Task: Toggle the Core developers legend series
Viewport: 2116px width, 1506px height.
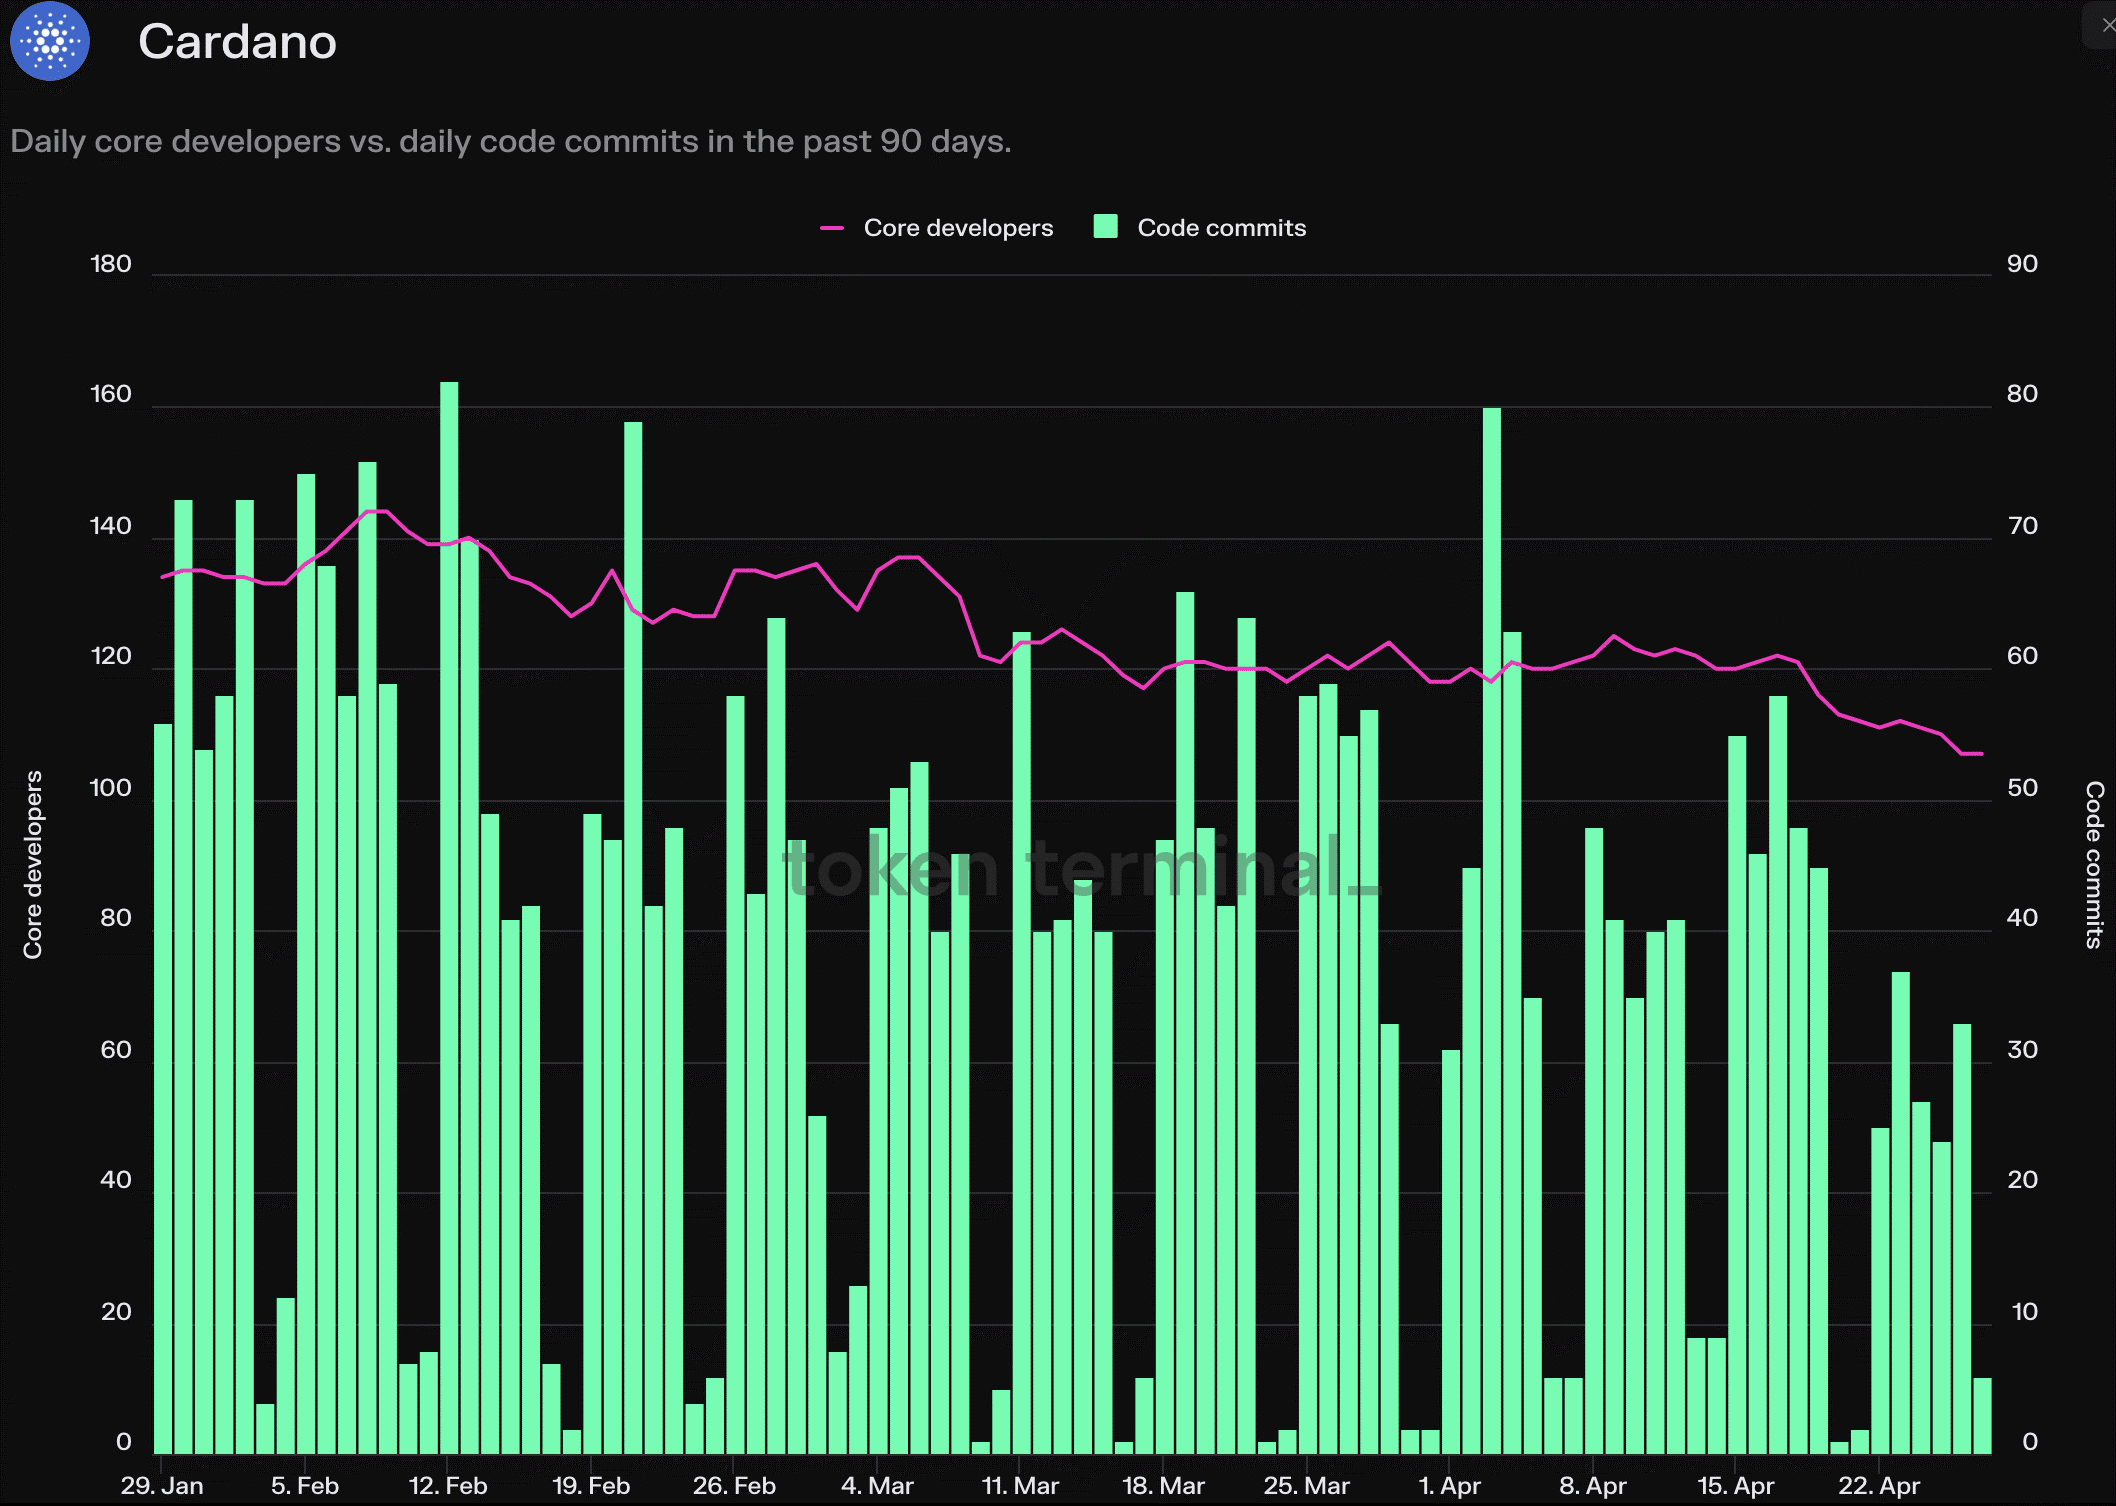Action: click(936, 228)
